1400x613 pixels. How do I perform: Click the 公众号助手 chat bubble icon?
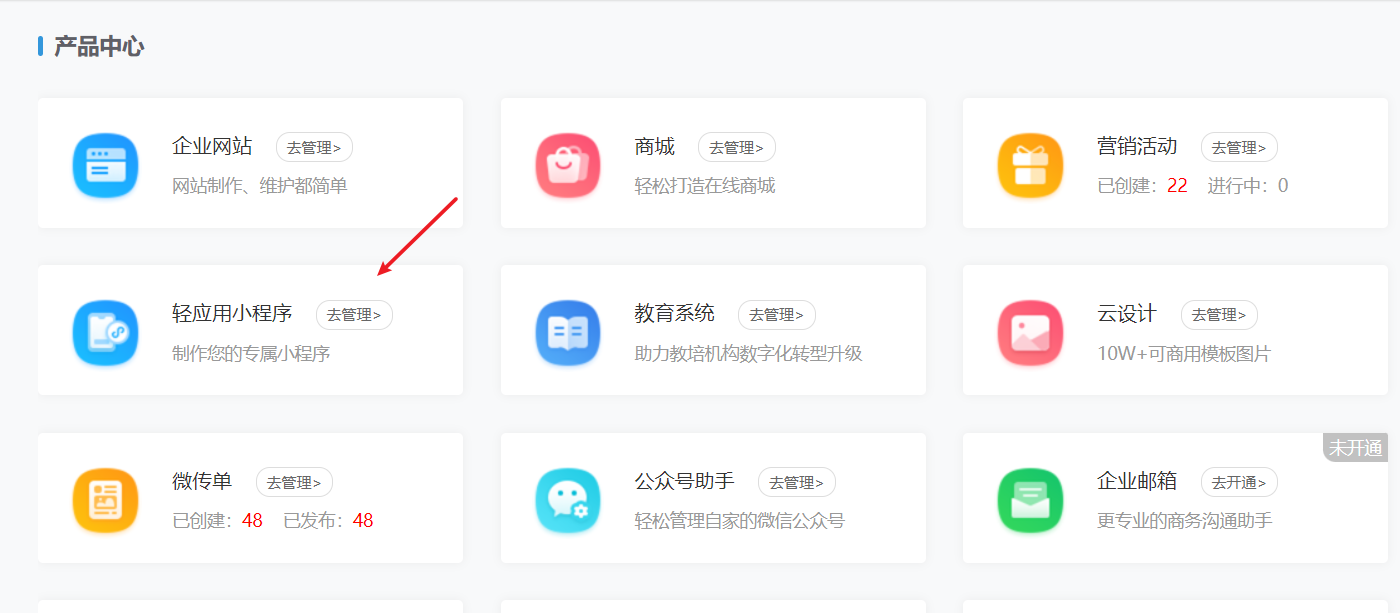pos(568,498)
